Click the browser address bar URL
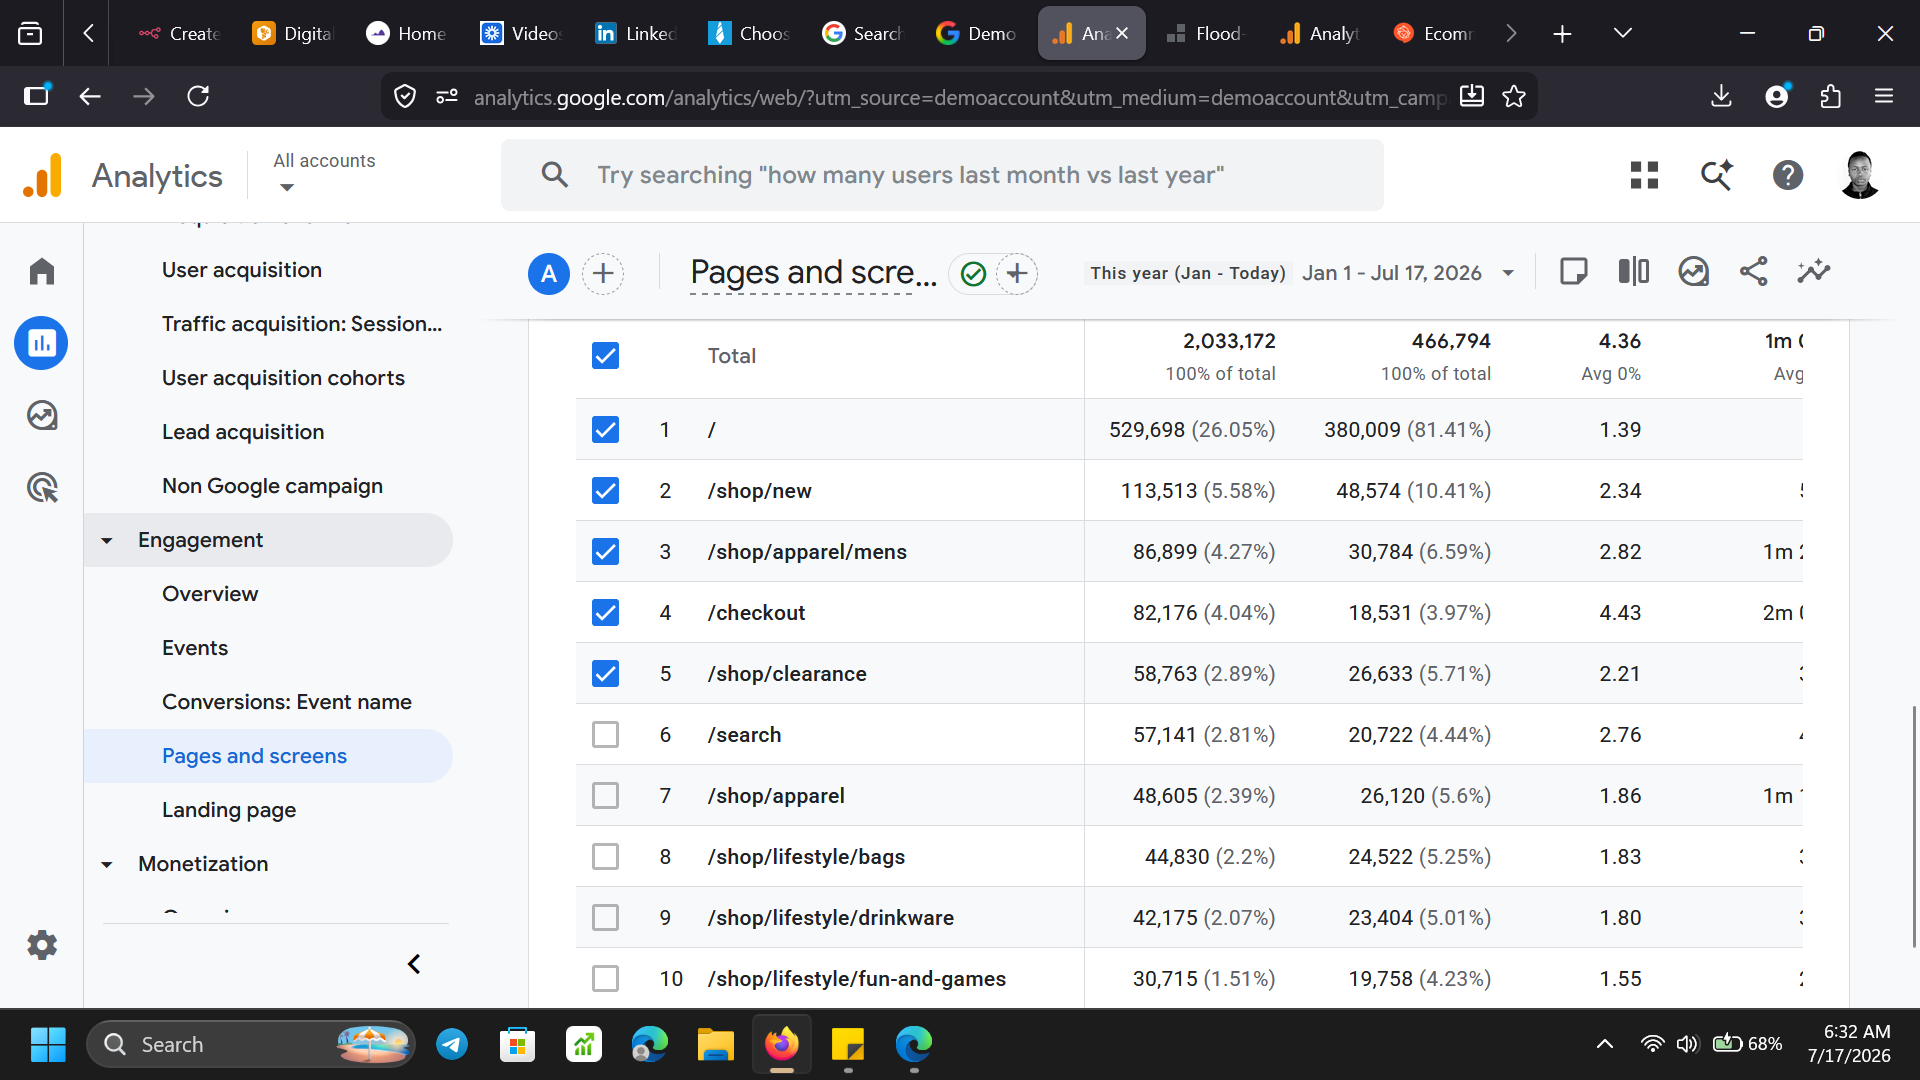 point(958,97)
